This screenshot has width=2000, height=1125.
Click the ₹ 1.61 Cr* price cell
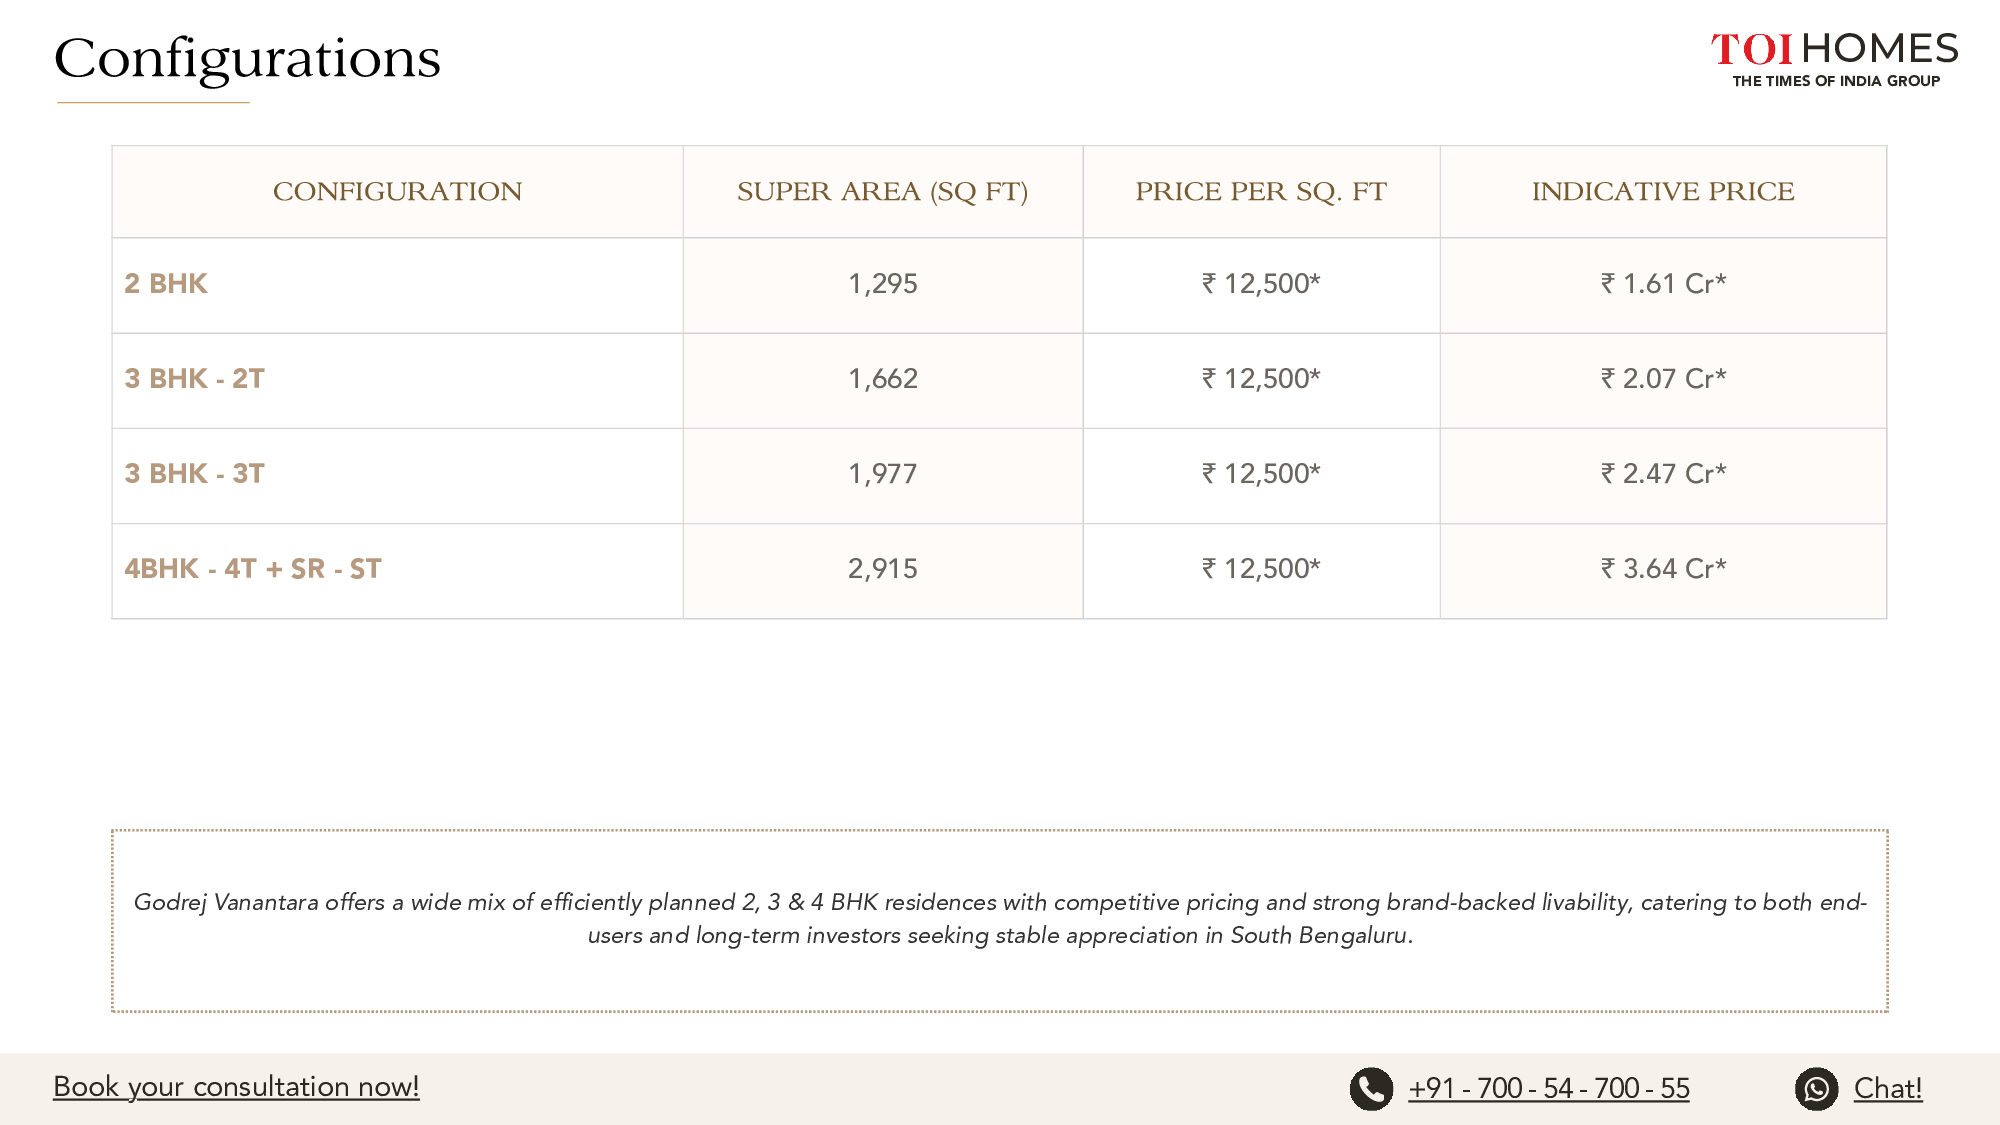pos(1663,284)
